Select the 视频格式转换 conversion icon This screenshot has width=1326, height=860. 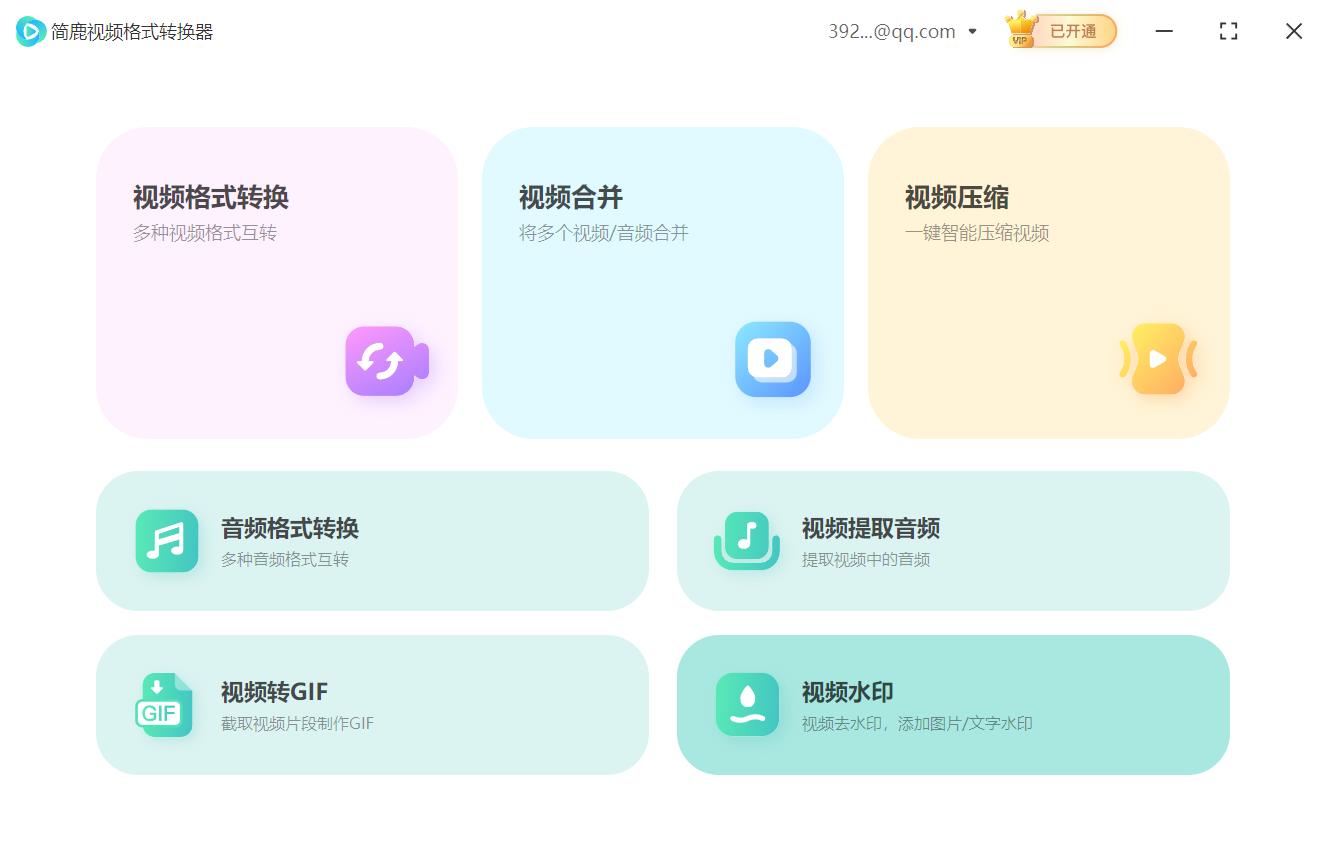point(386,361)
